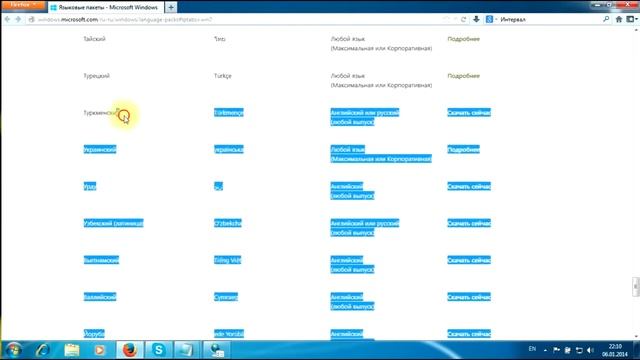Click the Валлийский language name

(100, 297)
